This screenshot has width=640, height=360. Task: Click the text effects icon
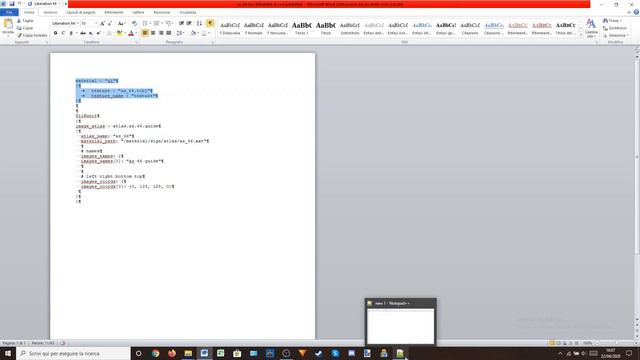(109, 33)
